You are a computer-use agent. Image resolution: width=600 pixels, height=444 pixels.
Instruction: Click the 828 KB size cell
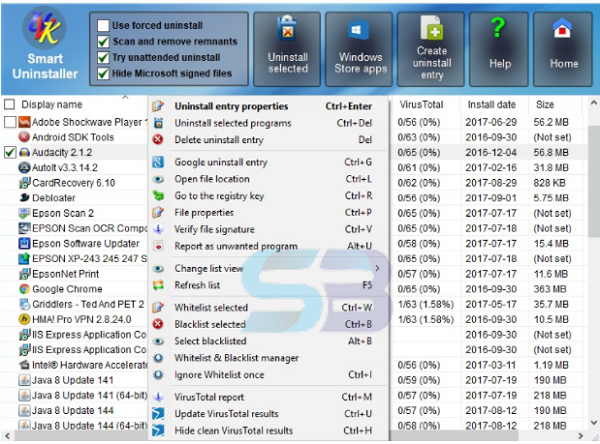pos(549,183)
